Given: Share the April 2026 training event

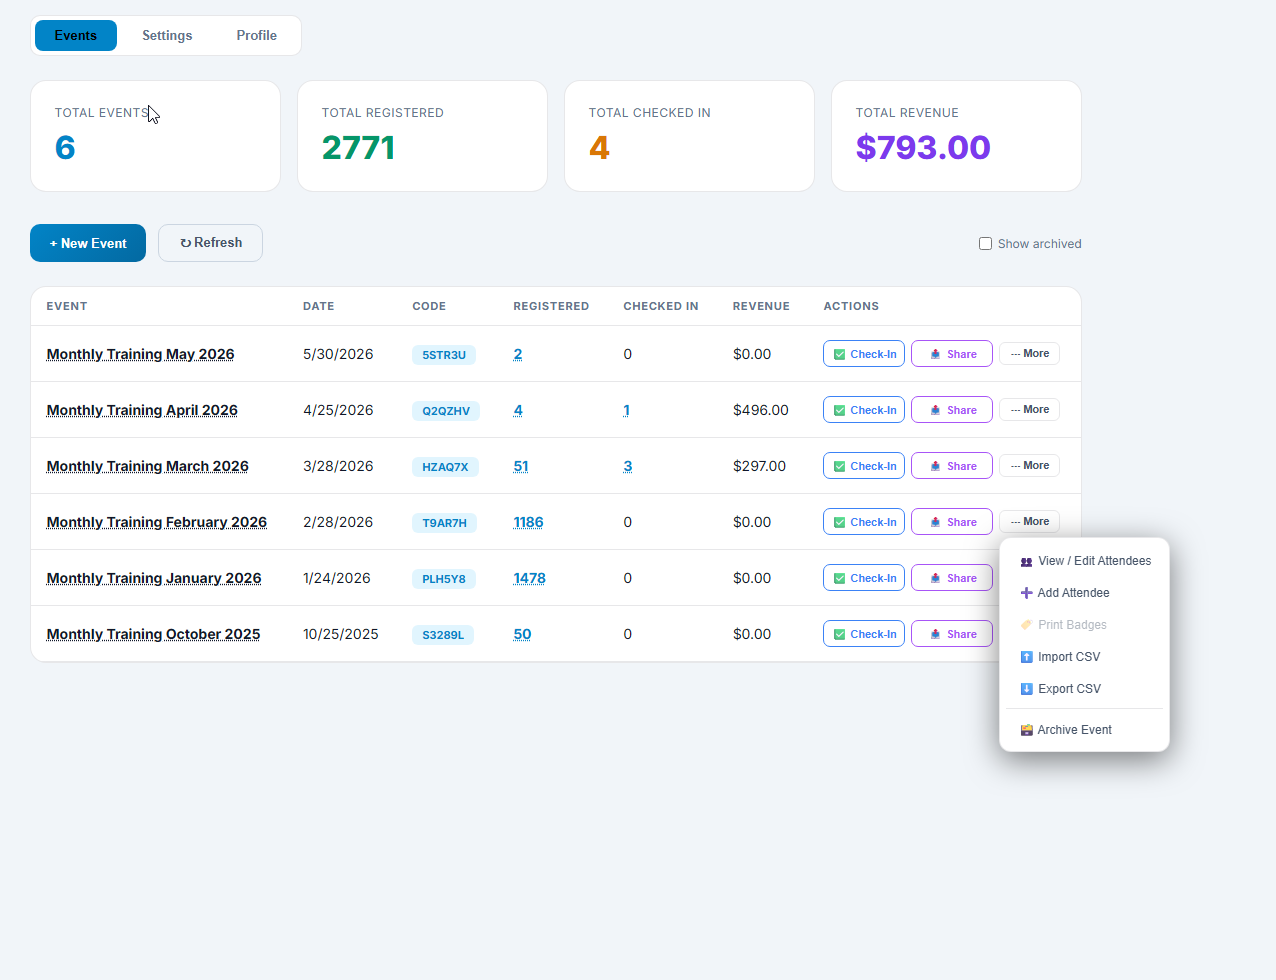Looking at the screenshot, I should [x=952, y=410].
